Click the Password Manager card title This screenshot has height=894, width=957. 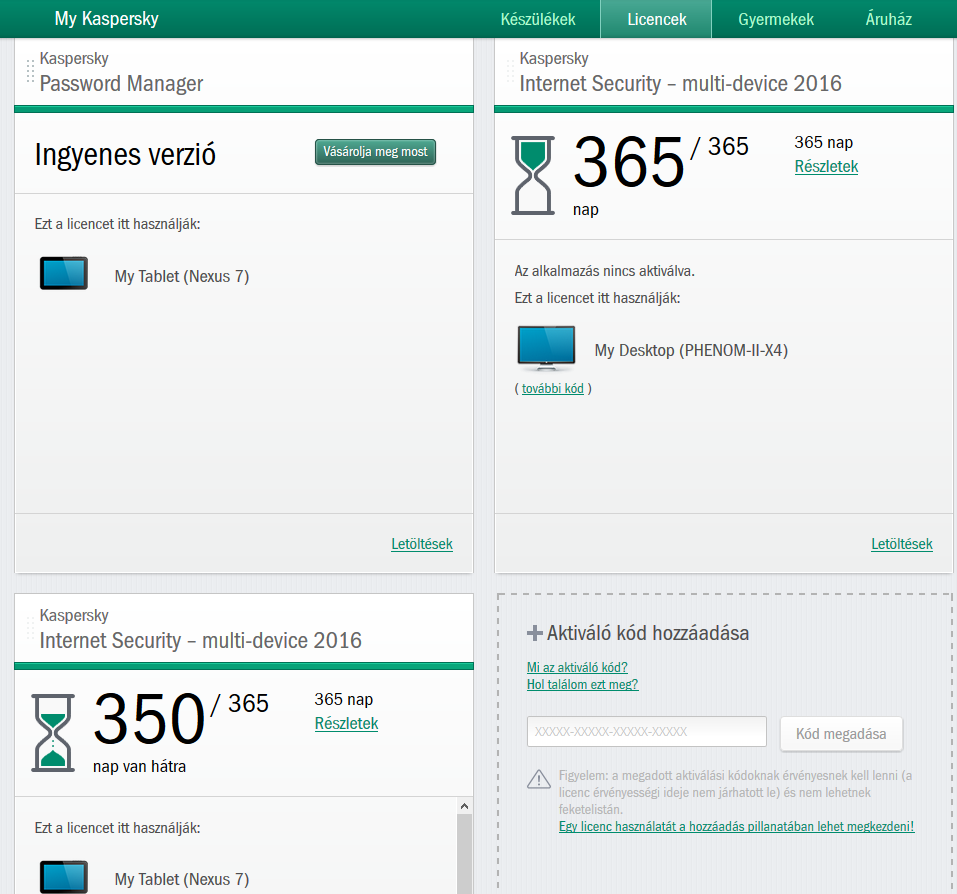pyautogui.click(x=121, y=84)
